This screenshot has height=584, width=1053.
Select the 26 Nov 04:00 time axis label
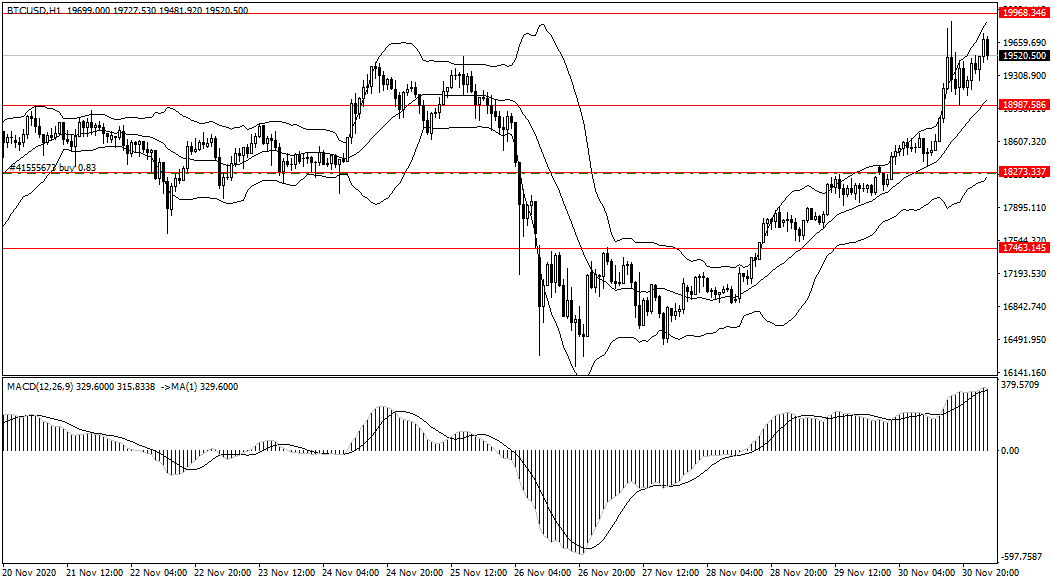coord(544,574)
